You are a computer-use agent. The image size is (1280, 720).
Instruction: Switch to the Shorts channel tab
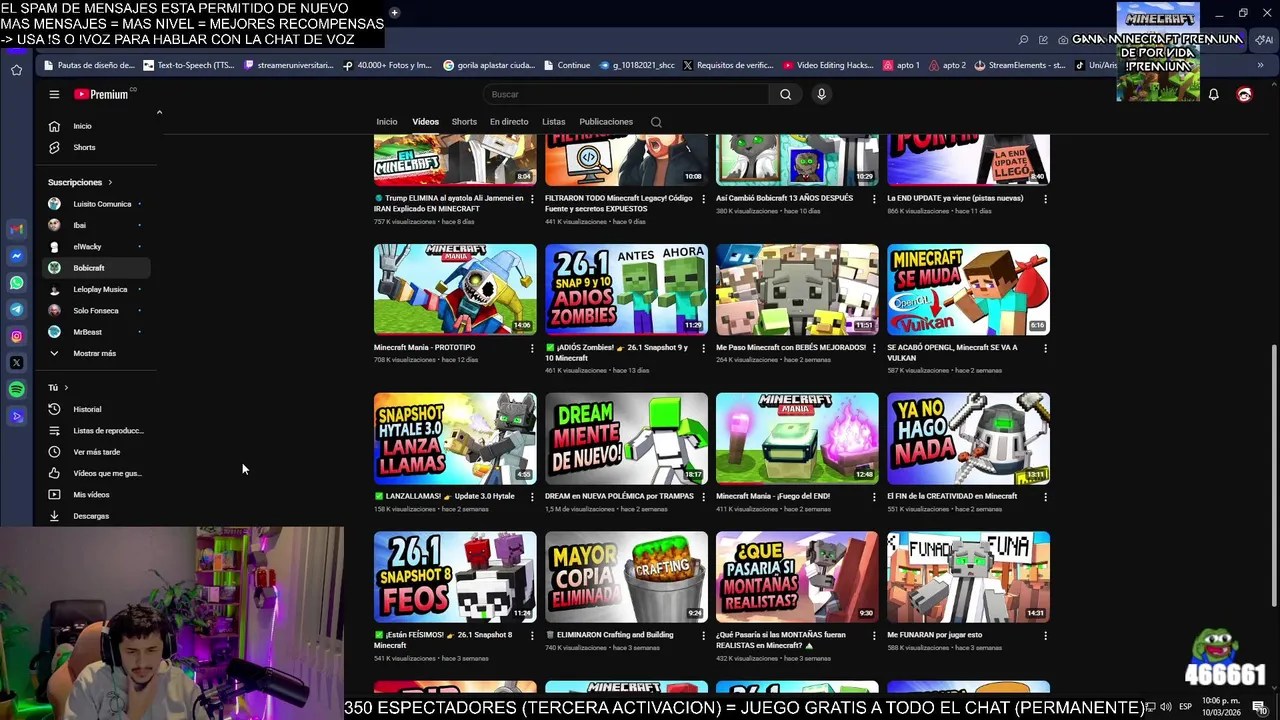(464, 122)
